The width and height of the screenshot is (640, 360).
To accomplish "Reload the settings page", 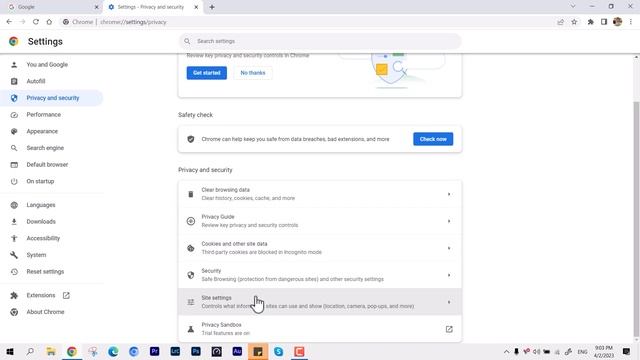I will tap(36, 22).
